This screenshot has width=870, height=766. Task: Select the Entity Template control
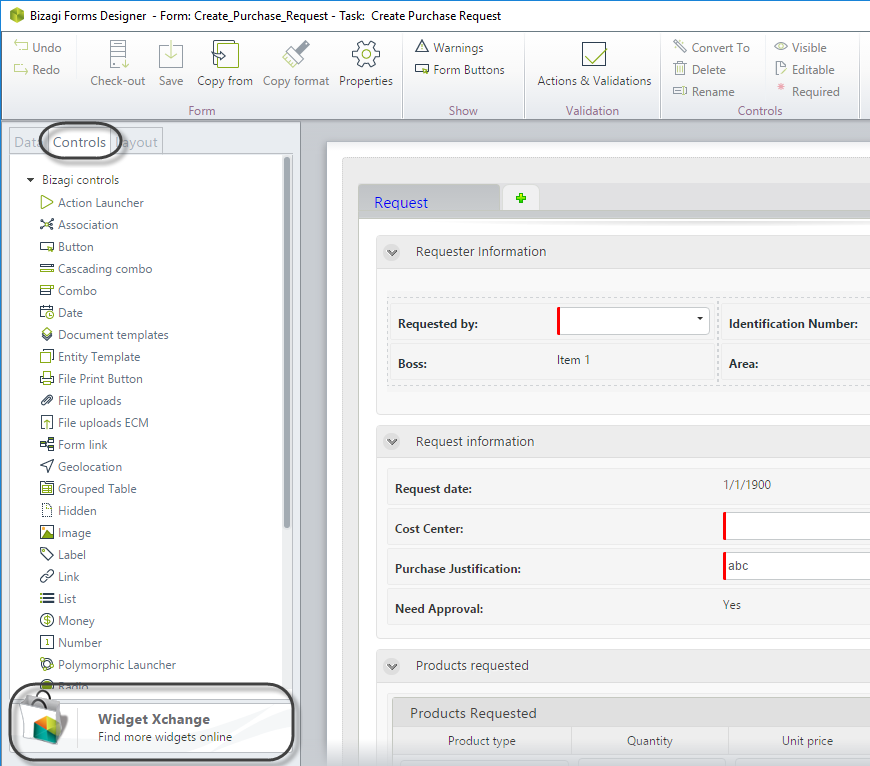click(x=90, y=357)
